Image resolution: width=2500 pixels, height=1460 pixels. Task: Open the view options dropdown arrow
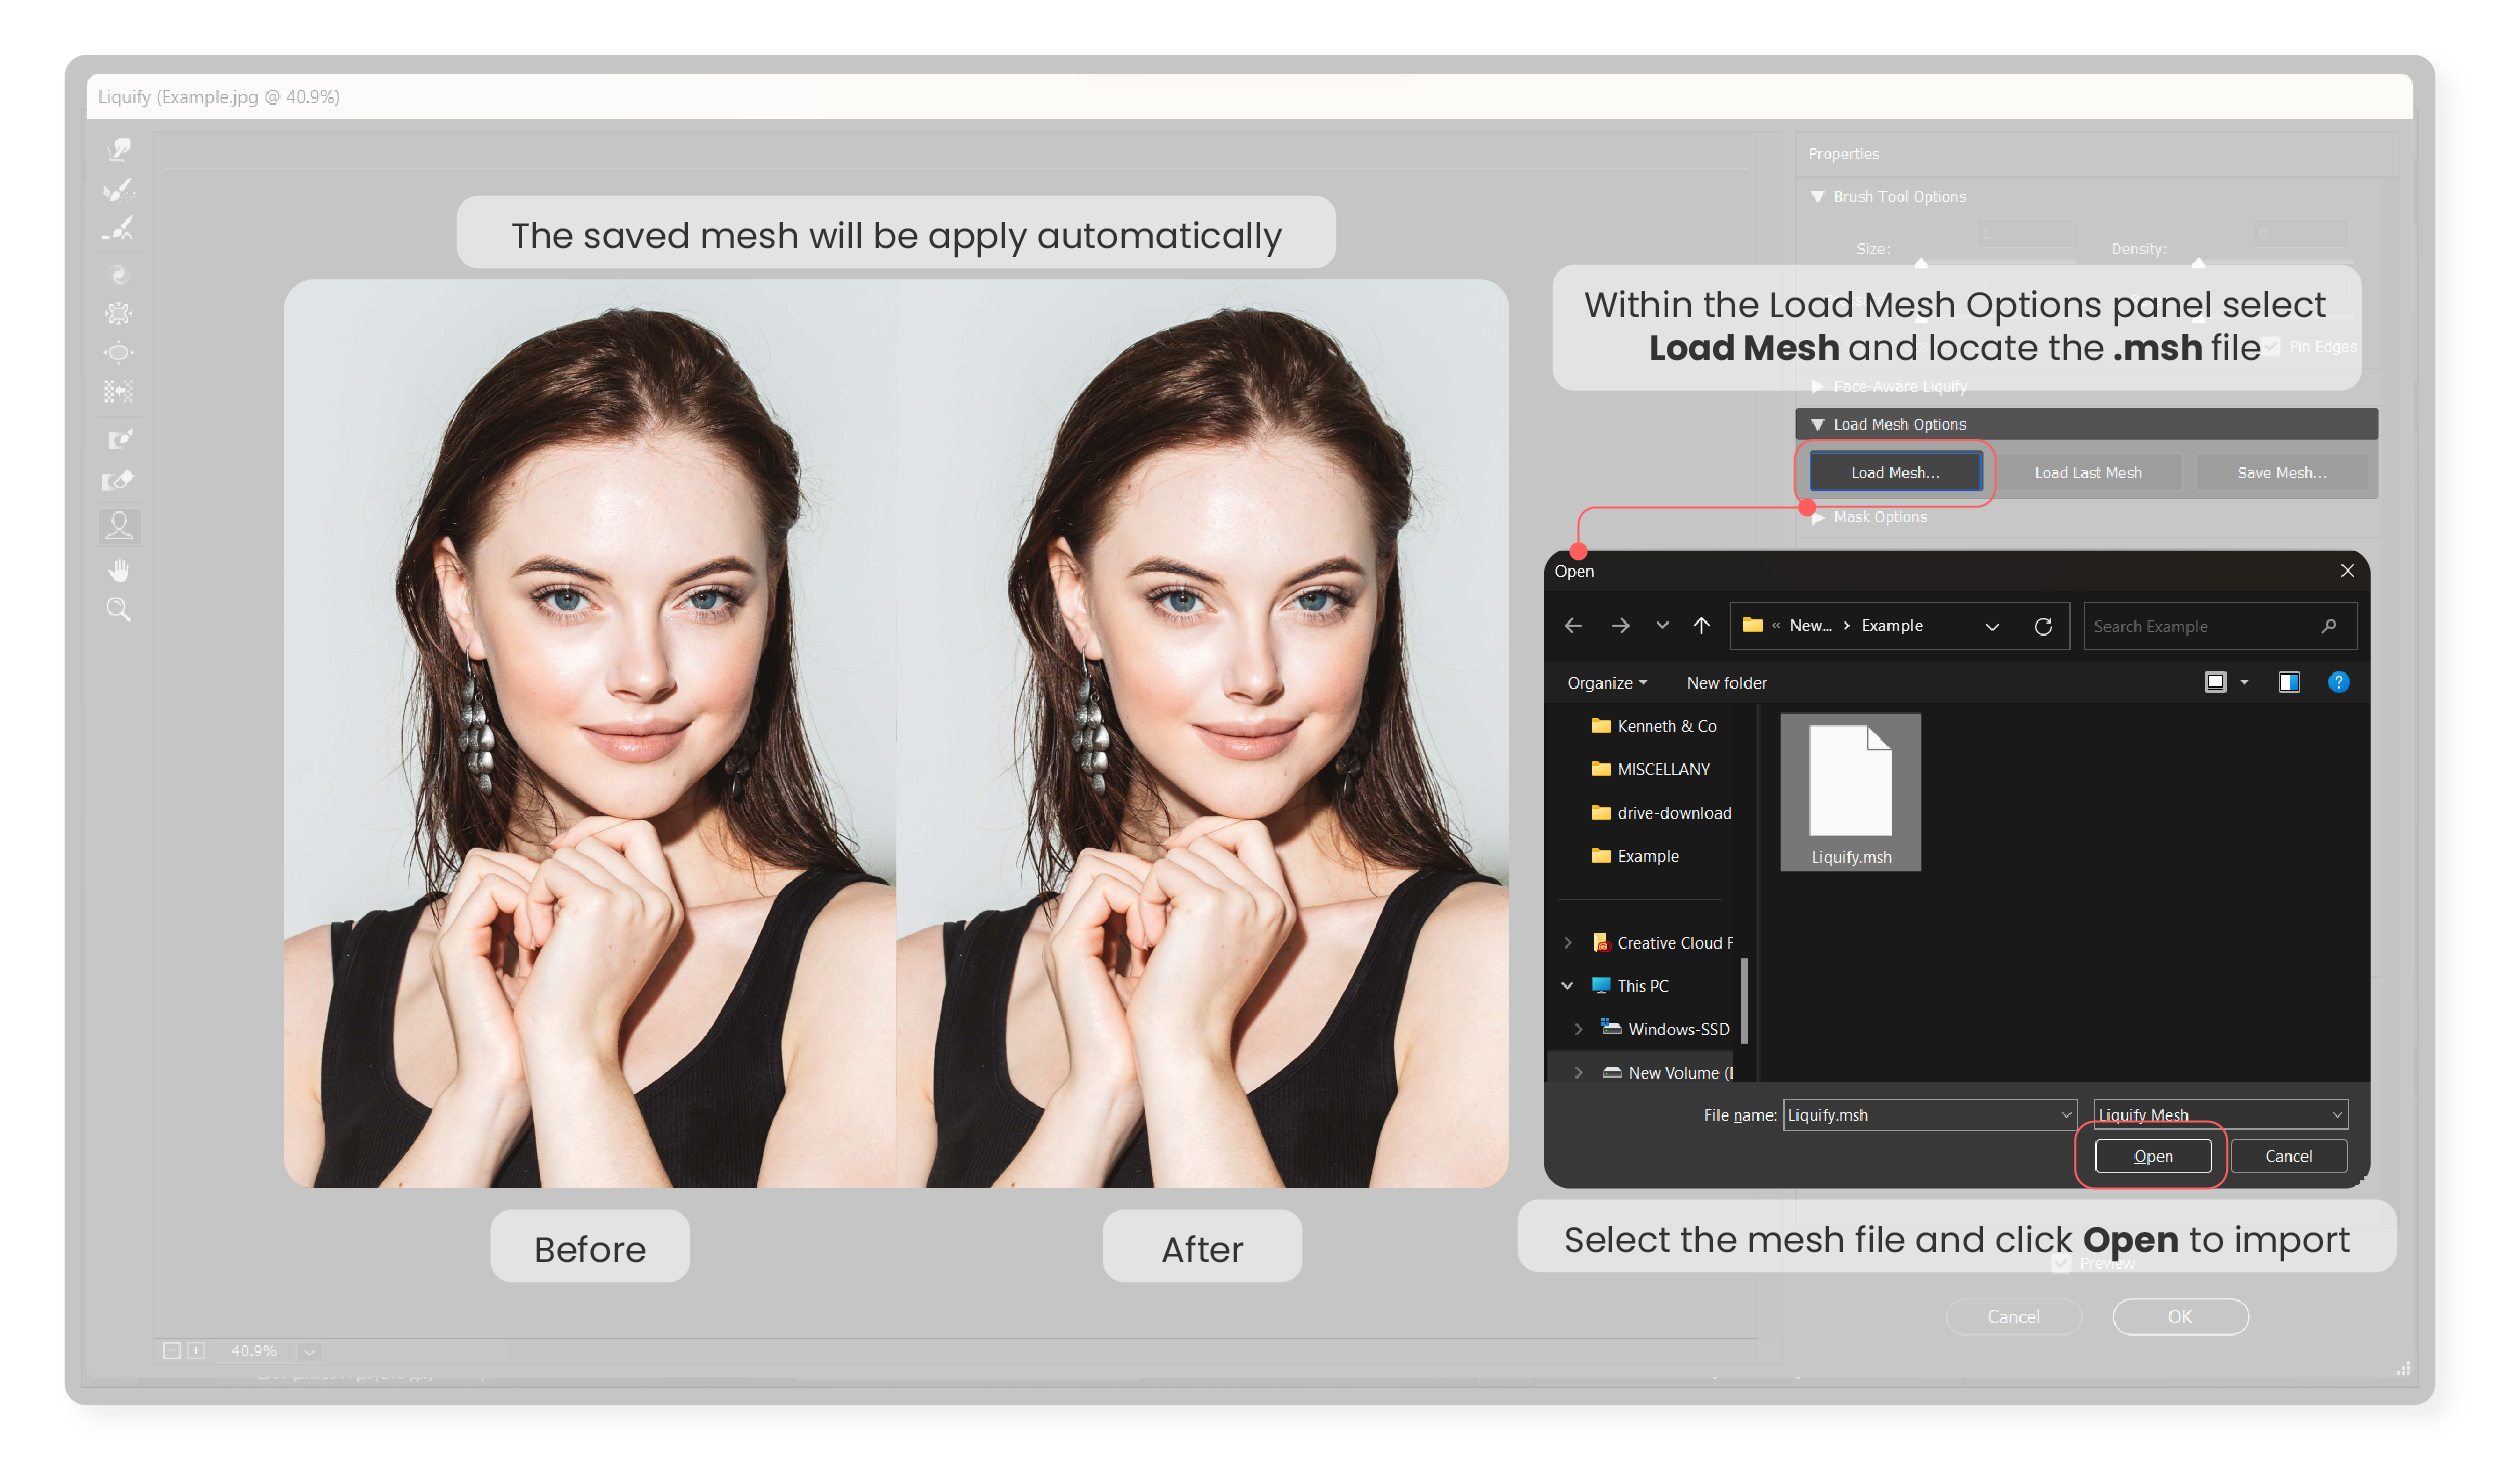coord(2244,682)
